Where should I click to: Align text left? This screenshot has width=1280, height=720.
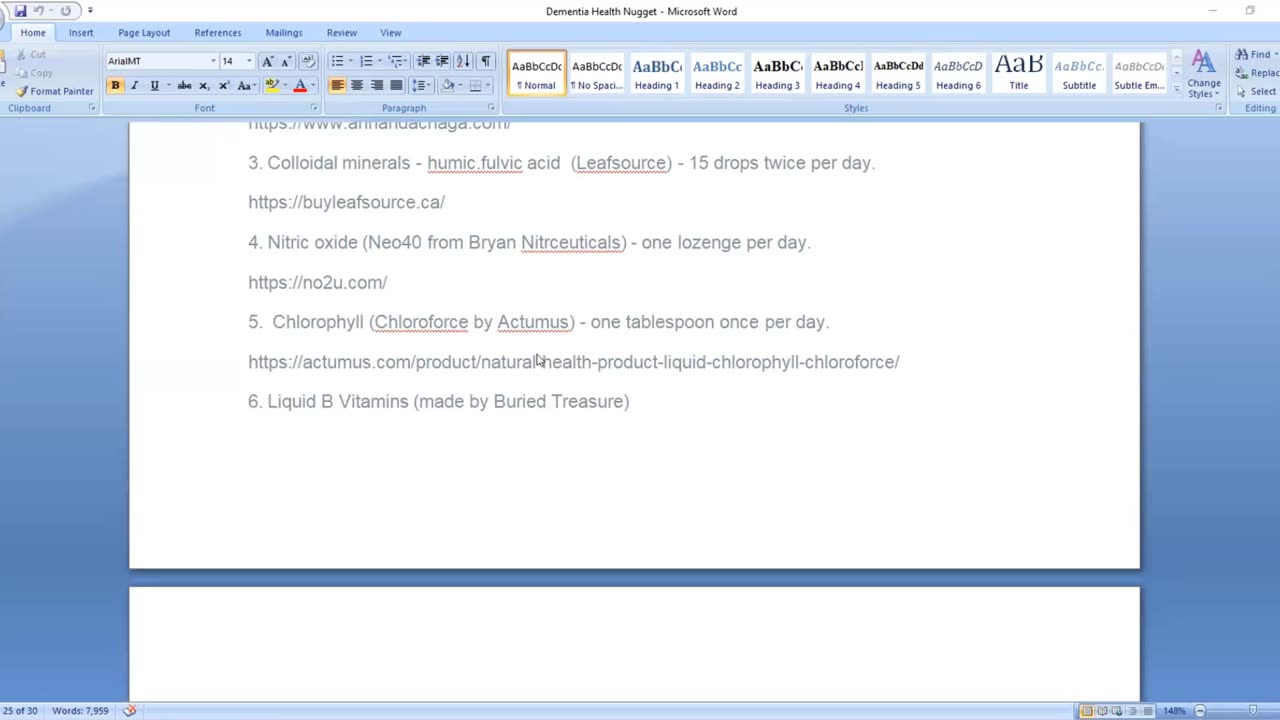coord(338,86)
